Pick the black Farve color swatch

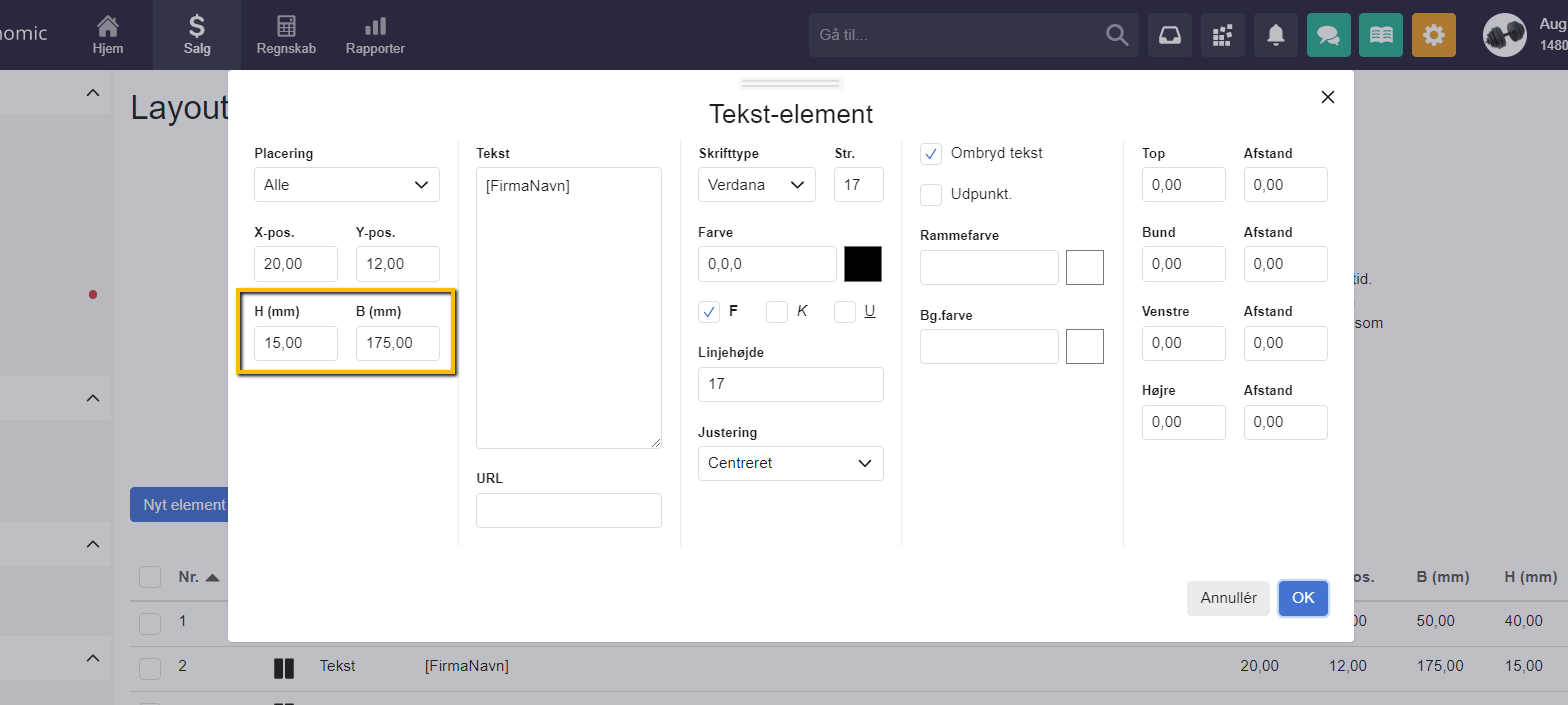(x=863, y=264)
